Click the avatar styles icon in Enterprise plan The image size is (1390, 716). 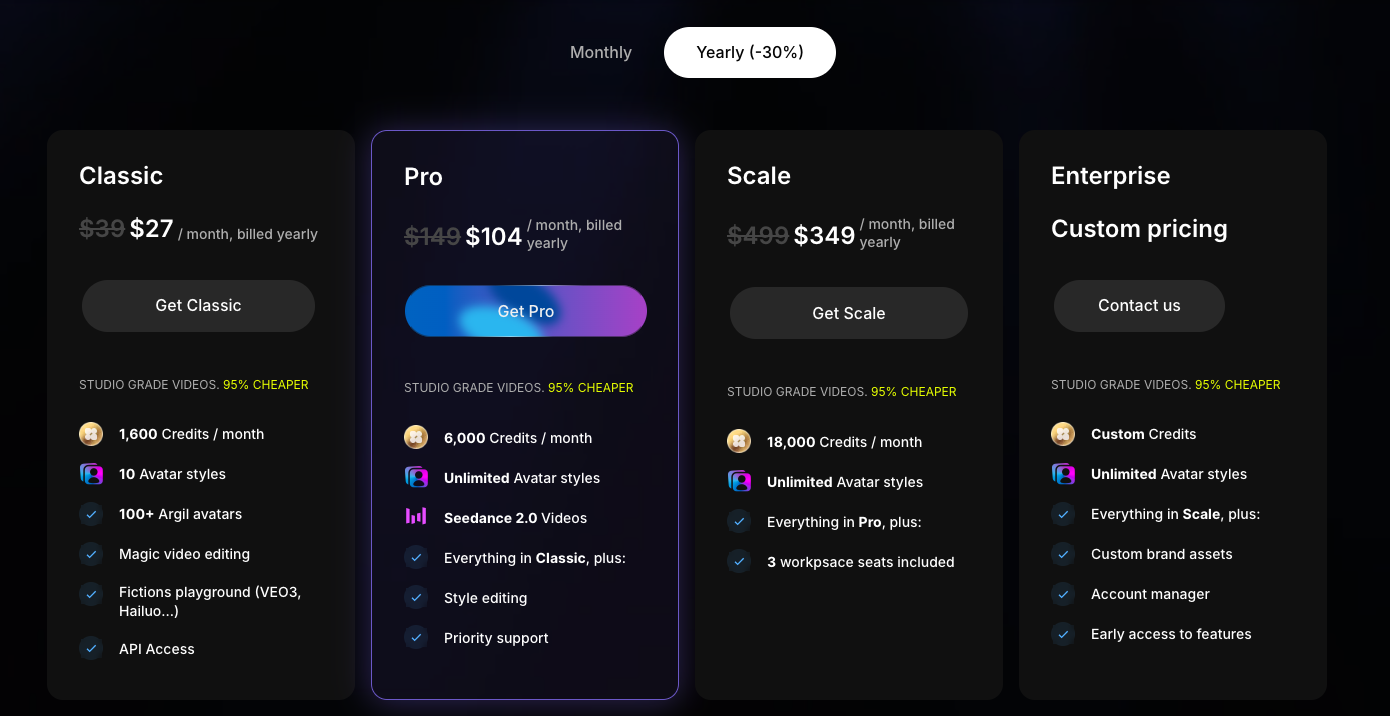1063,474
